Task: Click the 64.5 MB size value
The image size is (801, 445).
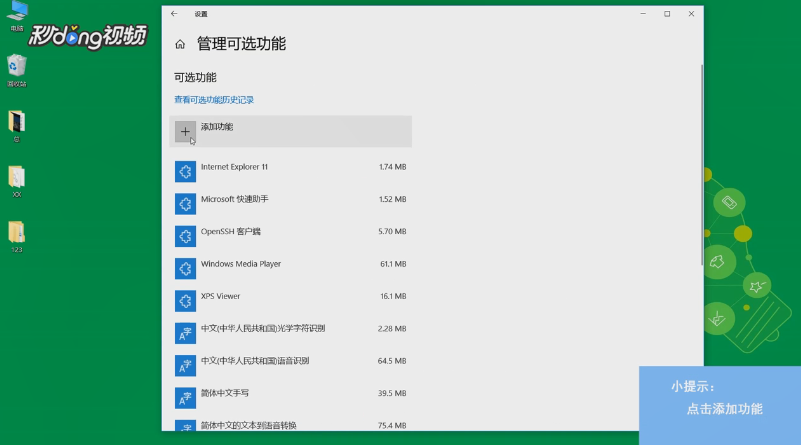Action: coord(392,361)
